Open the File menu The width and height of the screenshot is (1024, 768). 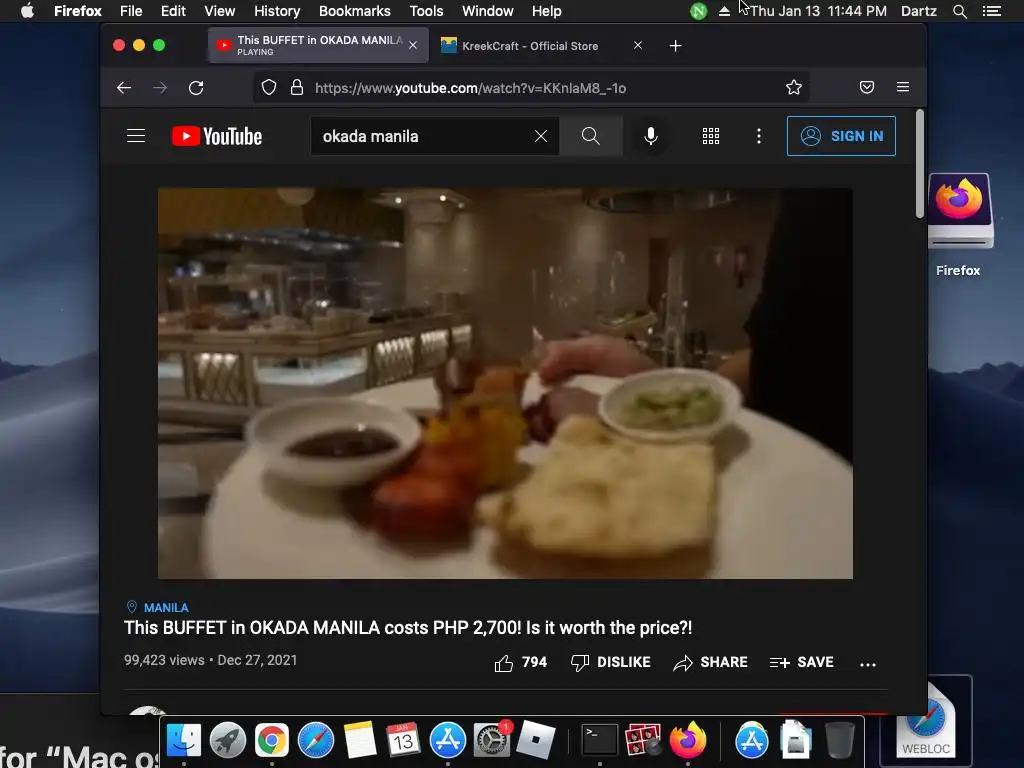131,11
